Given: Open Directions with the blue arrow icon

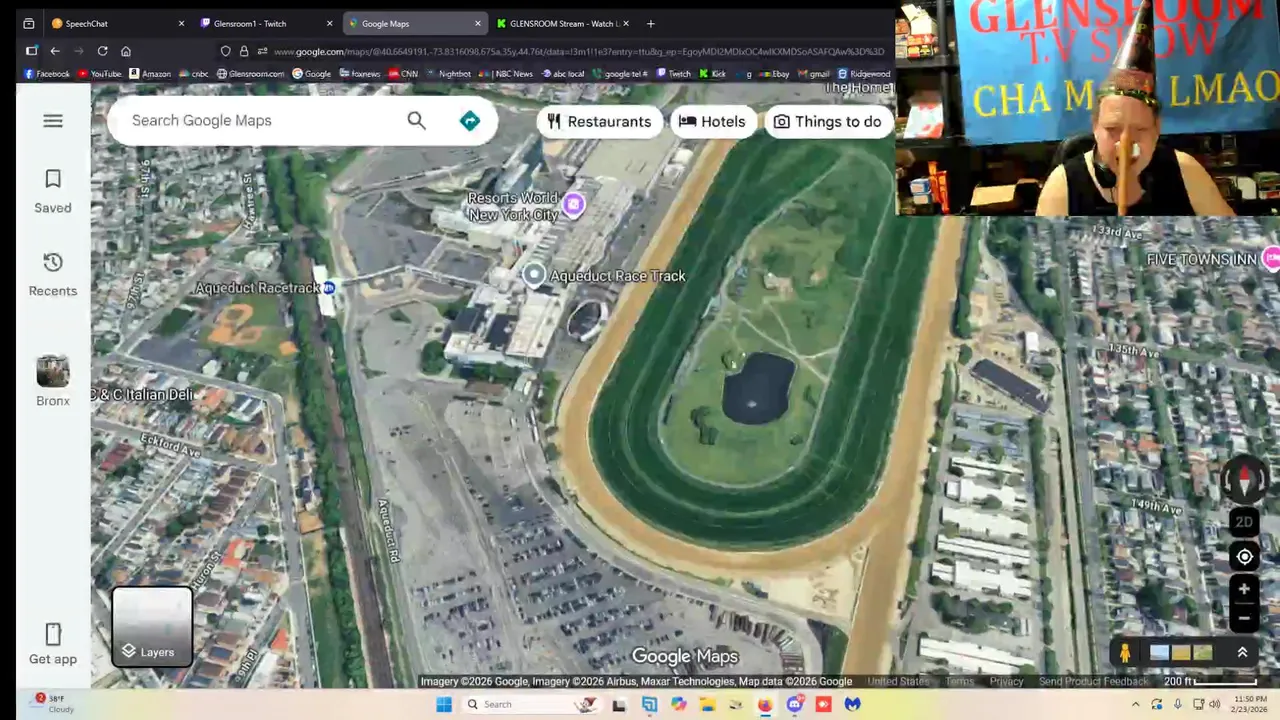Looking at the screenshot, I should [x=470, y=121].
